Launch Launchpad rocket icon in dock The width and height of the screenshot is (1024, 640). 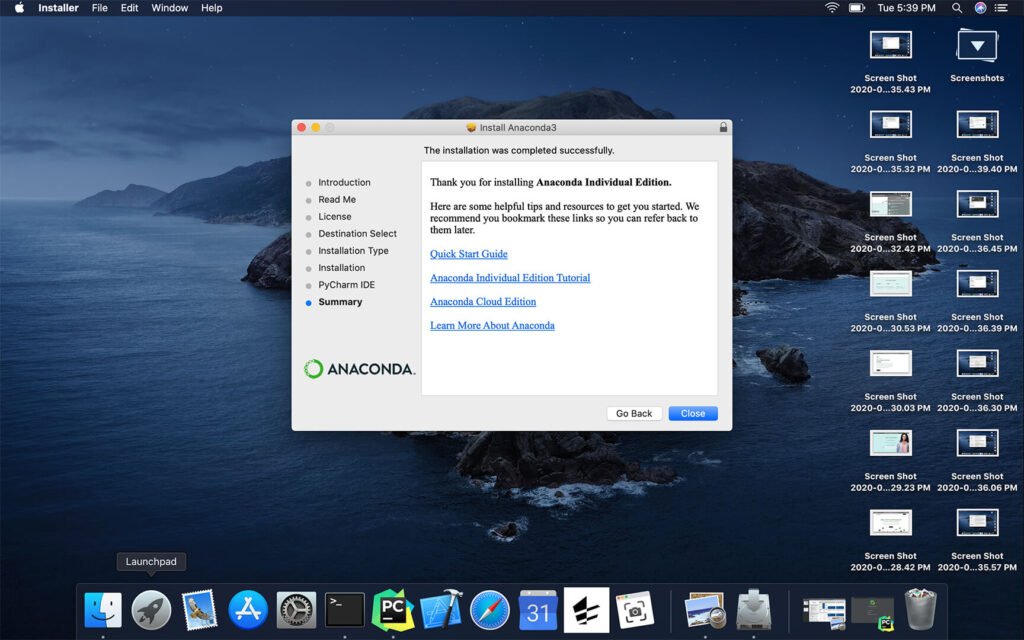(x=151, y=610)
